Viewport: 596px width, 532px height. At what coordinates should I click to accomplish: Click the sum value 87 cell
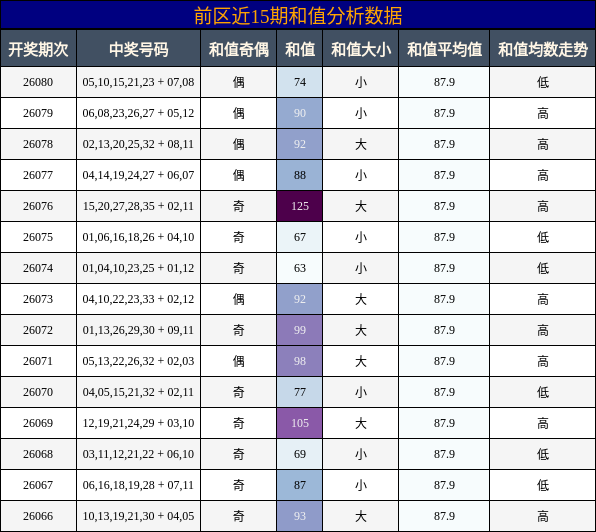[300, 485]
